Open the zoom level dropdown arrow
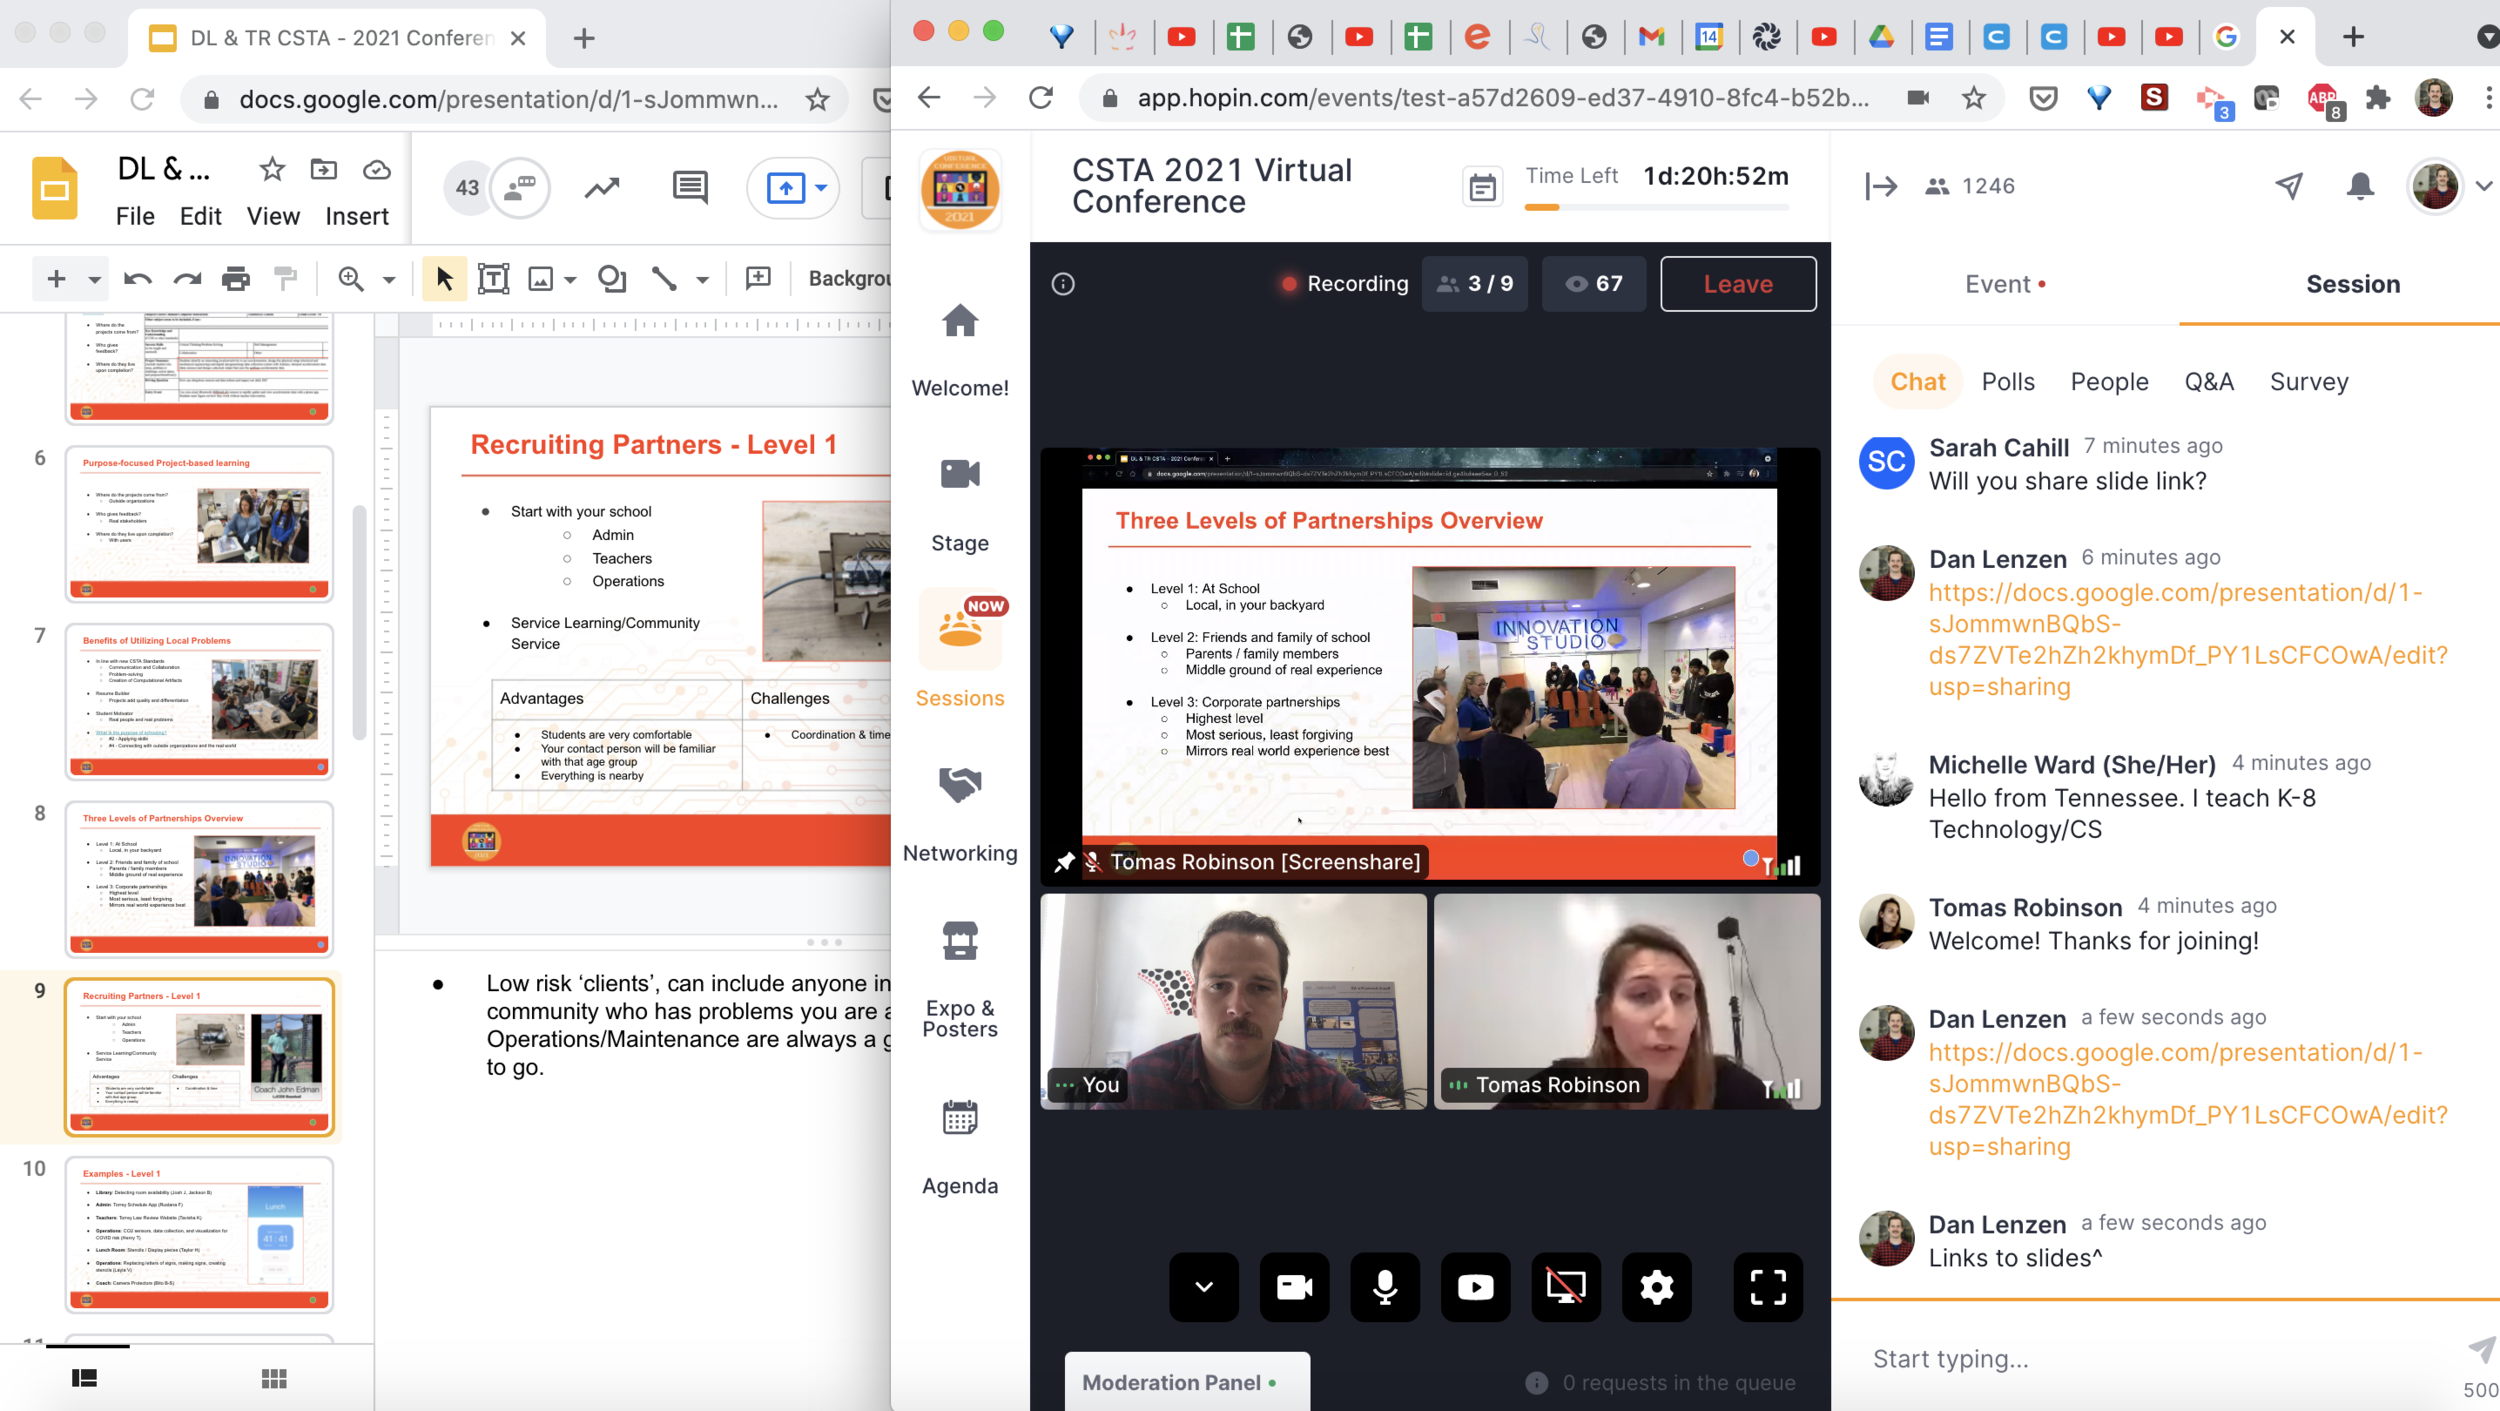 pyautogui.click(x=389, y=280)
